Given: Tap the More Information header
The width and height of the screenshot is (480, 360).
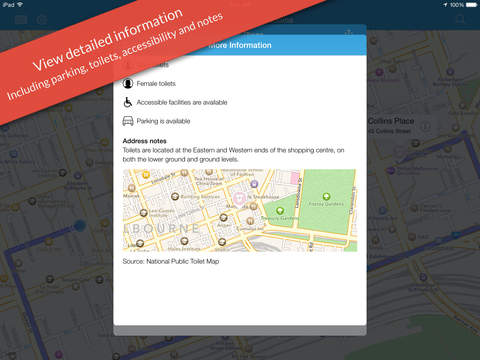Looking at the screenshot, I should tap(240, 45).
